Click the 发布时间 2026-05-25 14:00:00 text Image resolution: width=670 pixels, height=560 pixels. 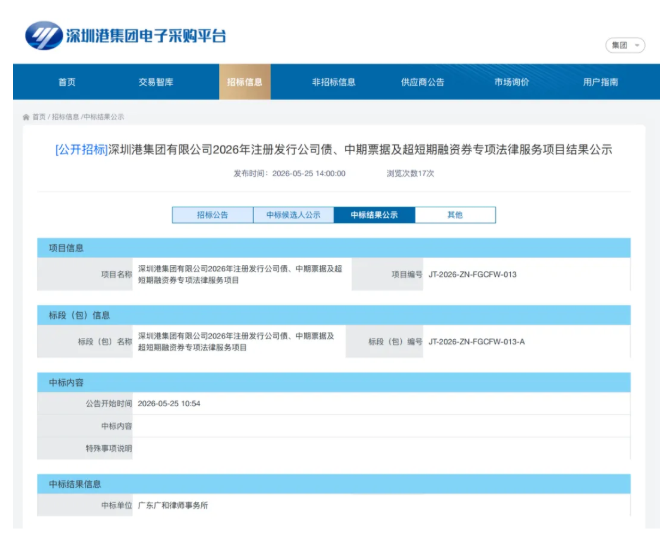[x=289, y=173]
